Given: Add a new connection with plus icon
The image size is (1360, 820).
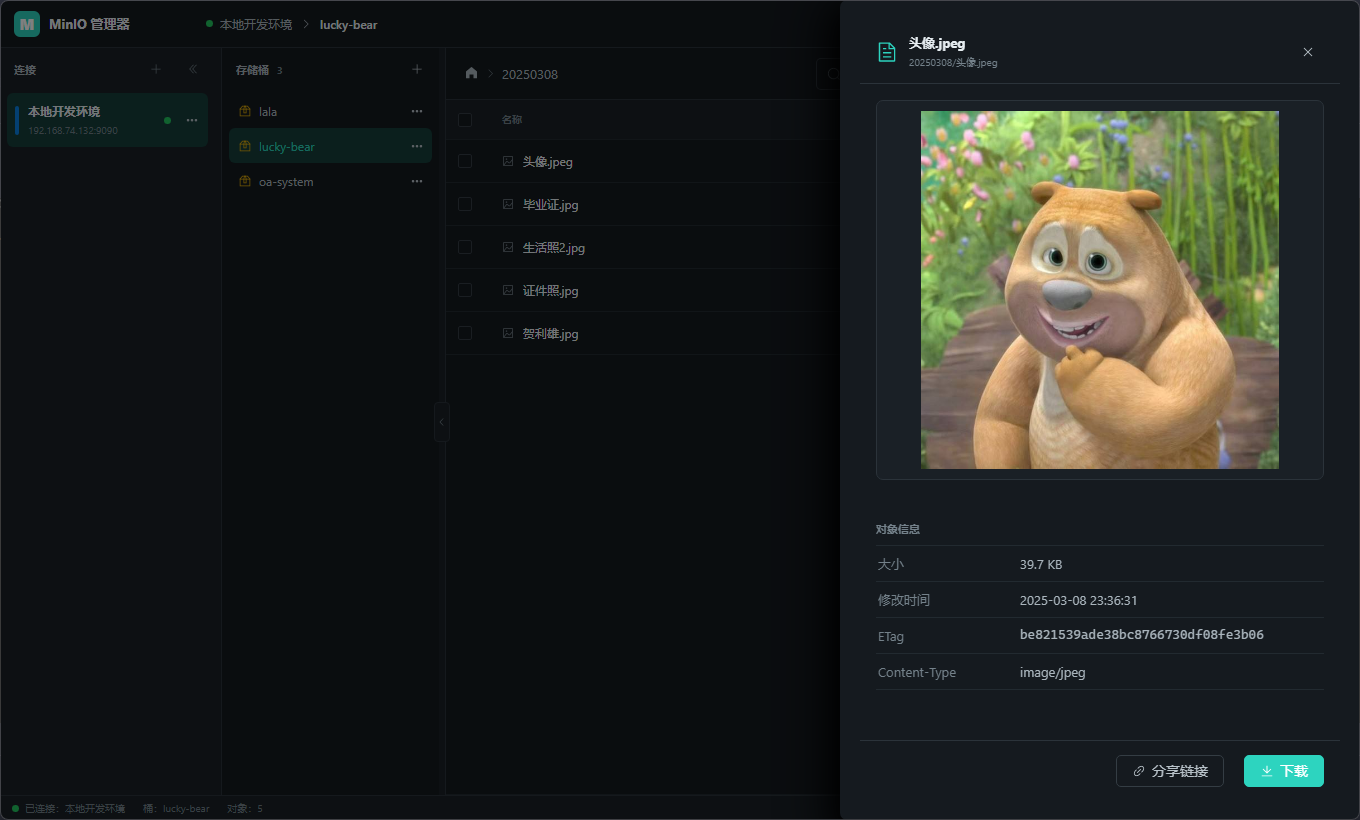Looking at the screenshot, I should (x=155, y=70).
